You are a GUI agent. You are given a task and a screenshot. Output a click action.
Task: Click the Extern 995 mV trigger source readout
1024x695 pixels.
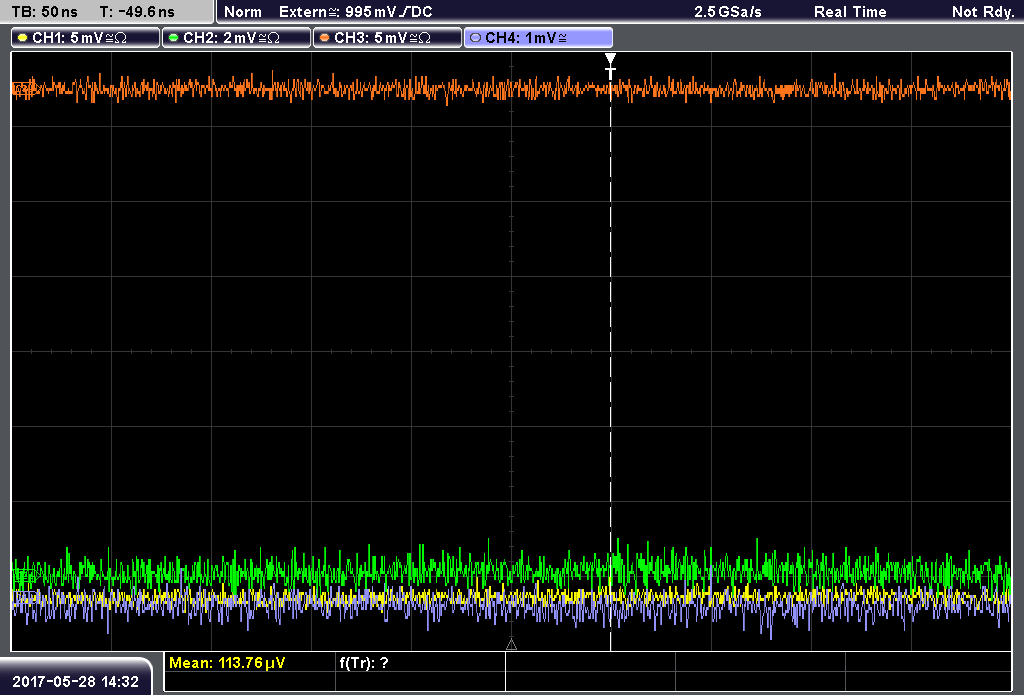356,12
